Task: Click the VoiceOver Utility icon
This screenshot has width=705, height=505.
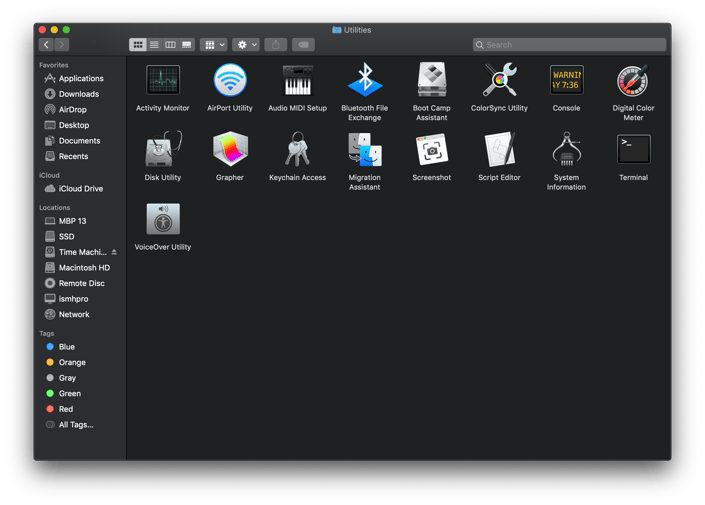Action: (x=163, y=219)
